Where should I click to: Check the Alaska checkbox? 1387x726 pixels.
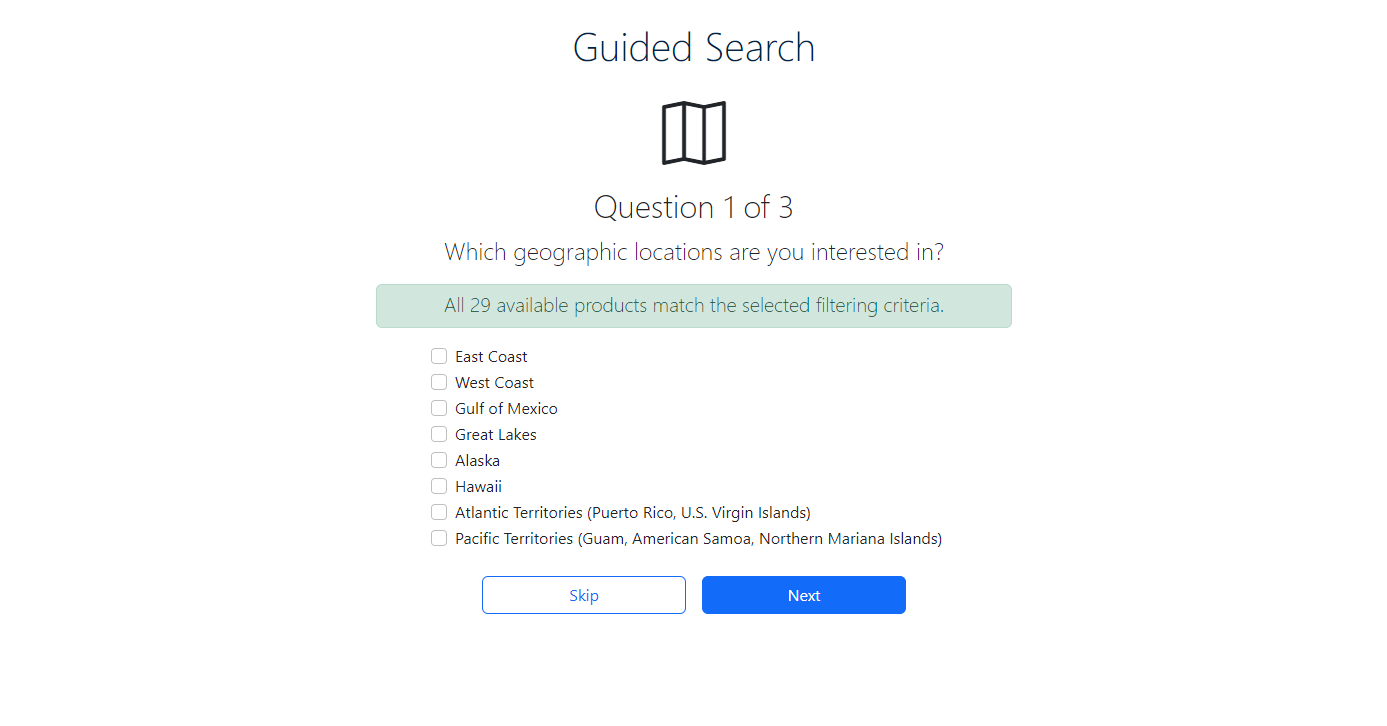[x=438, y=460]
